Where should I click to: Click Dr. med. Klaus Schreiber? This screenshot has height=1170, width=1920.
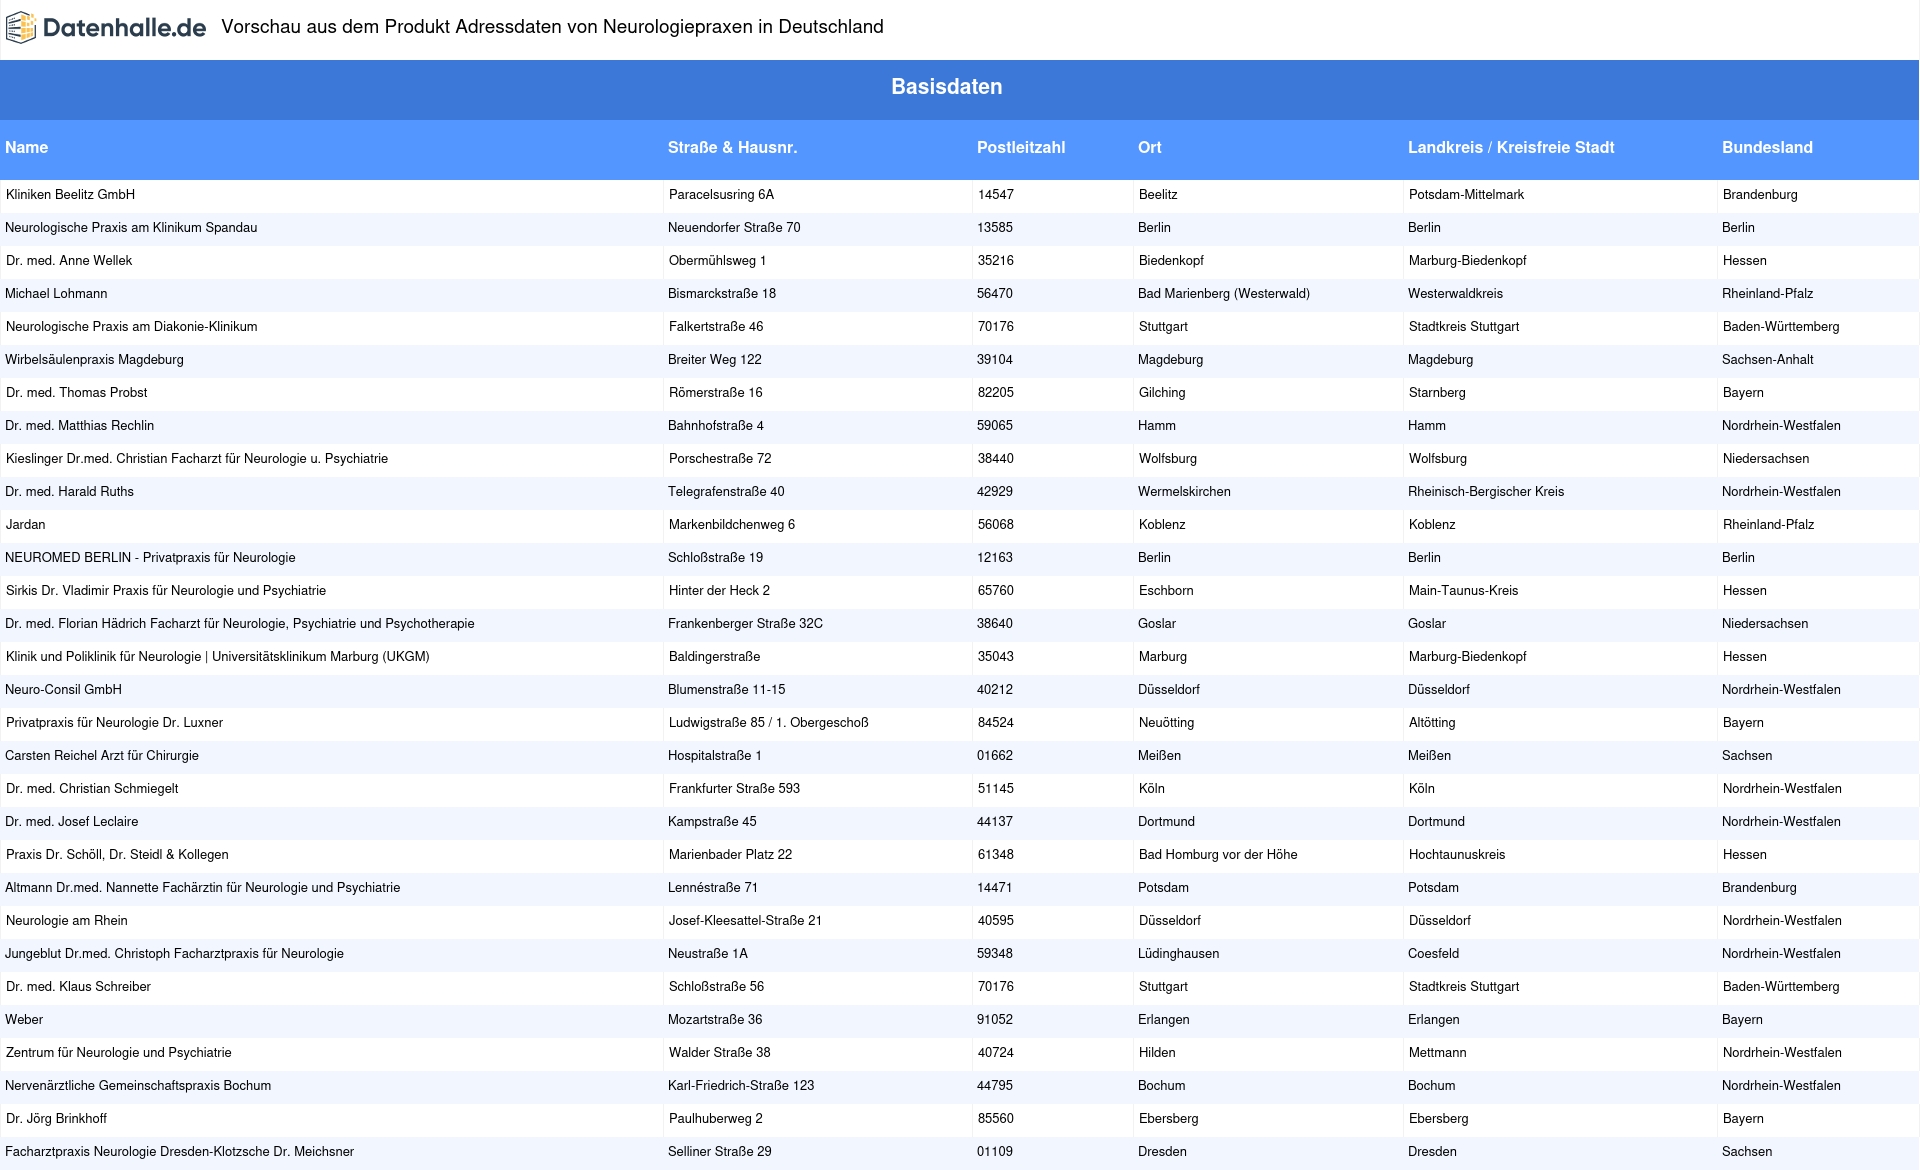(x=78, y=987)
